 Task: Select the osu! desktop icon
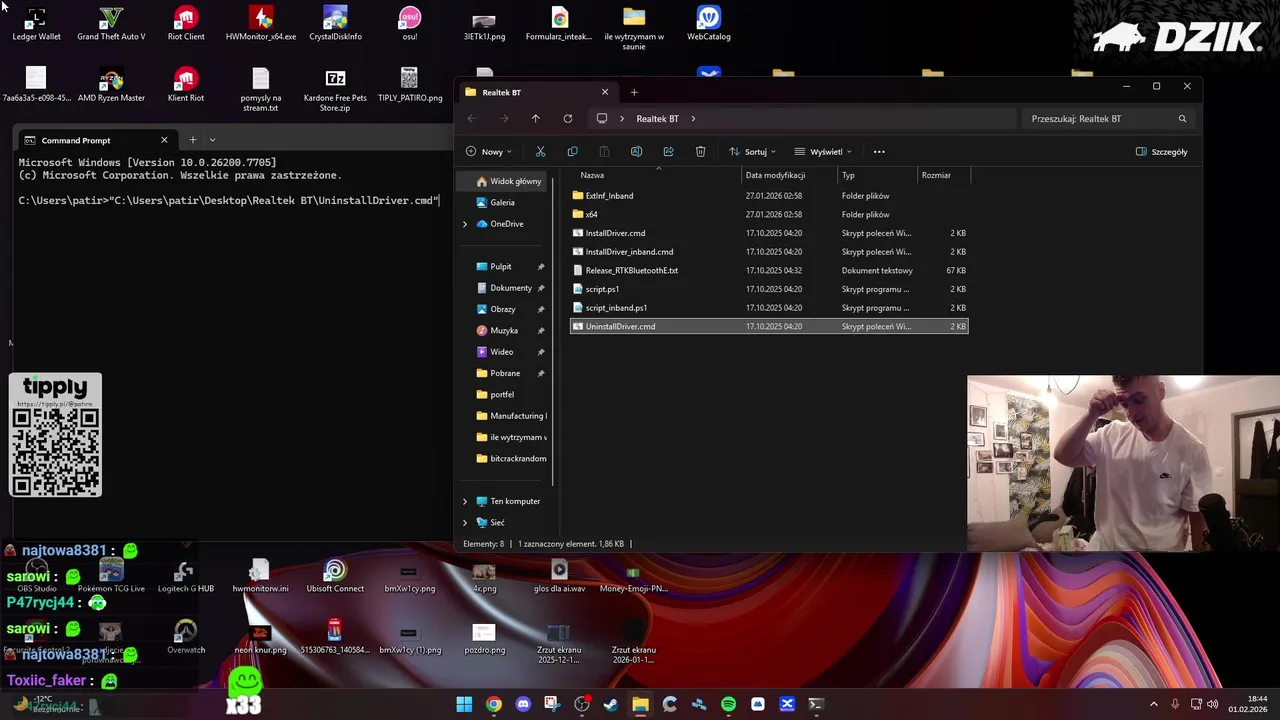coord(410,24)
